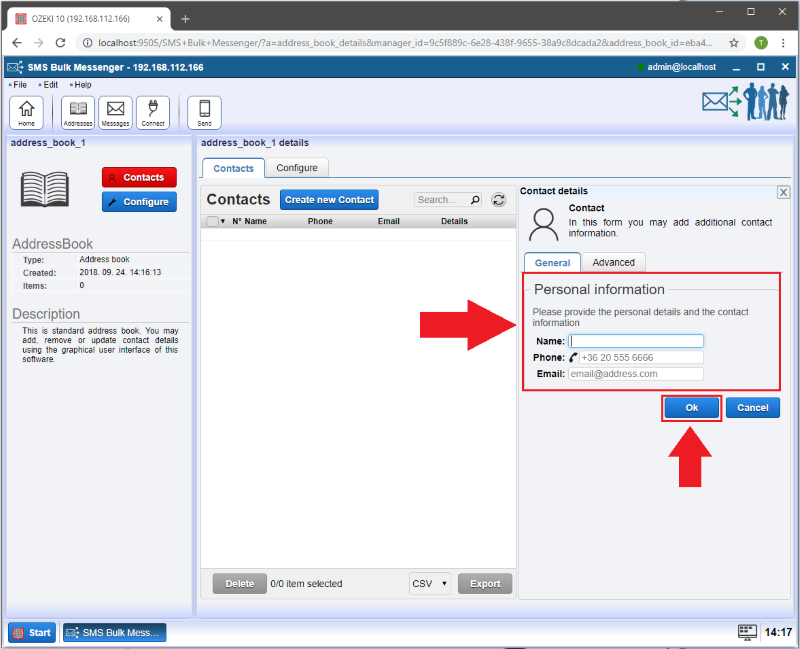Viewport: 800px width, 649px height.
Task: Open the File menu
Action: (x=19, y=85)
